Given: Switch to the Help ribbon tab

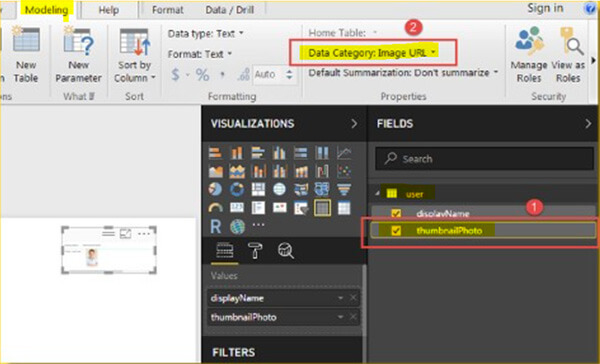Looking at the screenshot, I should click(x=109, y=10).
